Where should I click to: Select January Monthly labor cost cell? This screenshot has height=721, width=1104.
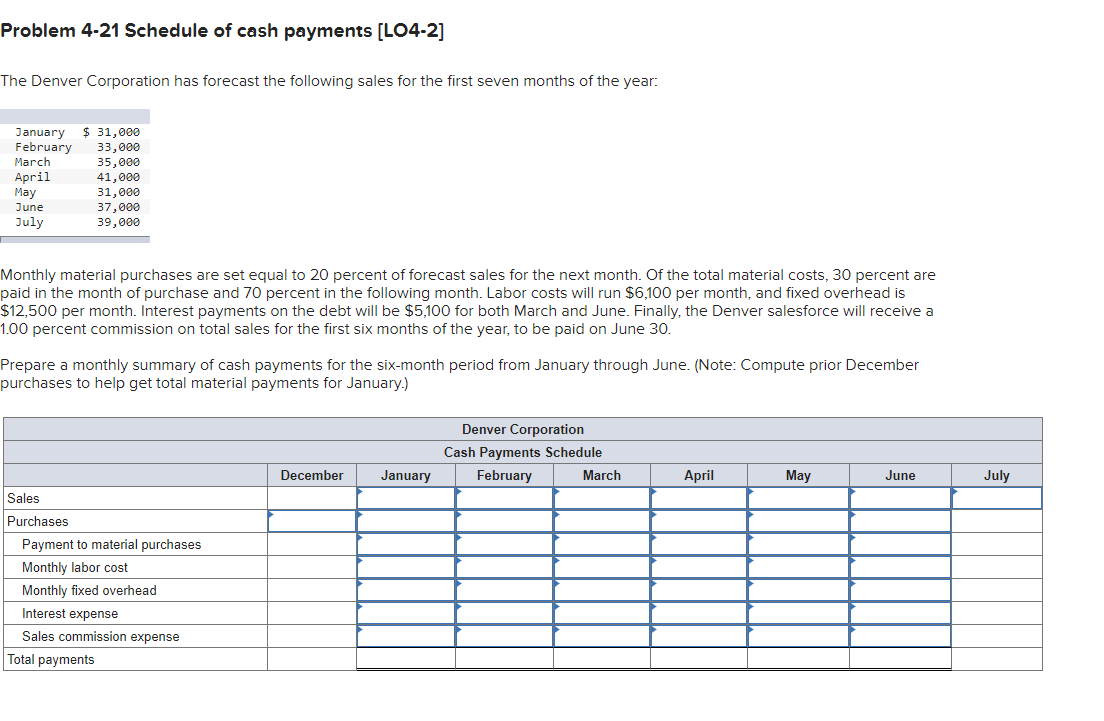coord(406,567)
